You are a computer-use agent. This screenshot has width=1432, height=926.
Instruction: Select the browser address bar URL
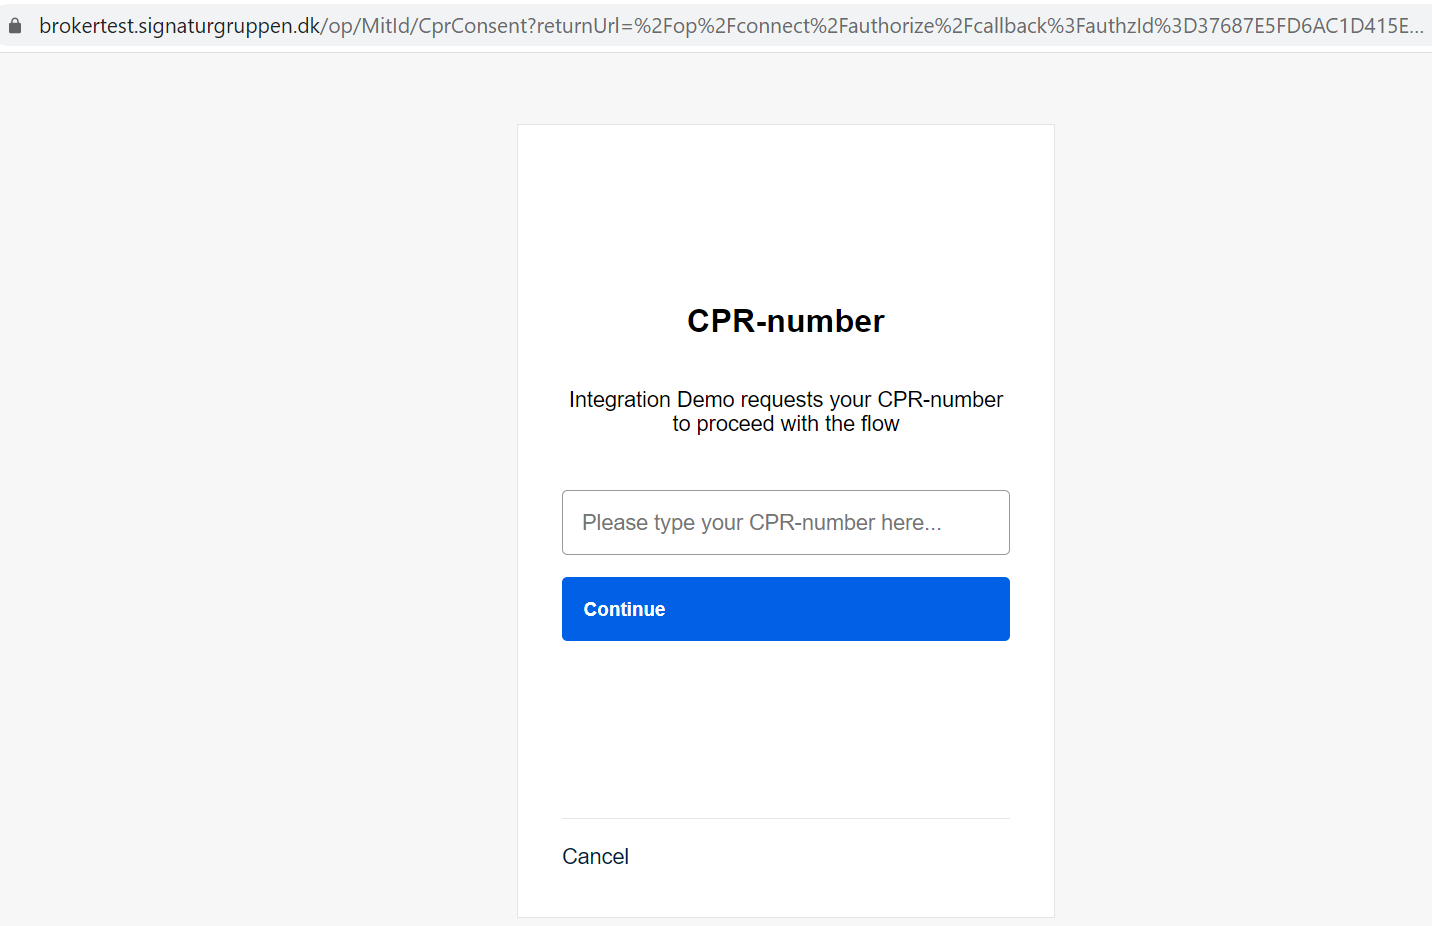pyautogui.click(x=731, y=26)
